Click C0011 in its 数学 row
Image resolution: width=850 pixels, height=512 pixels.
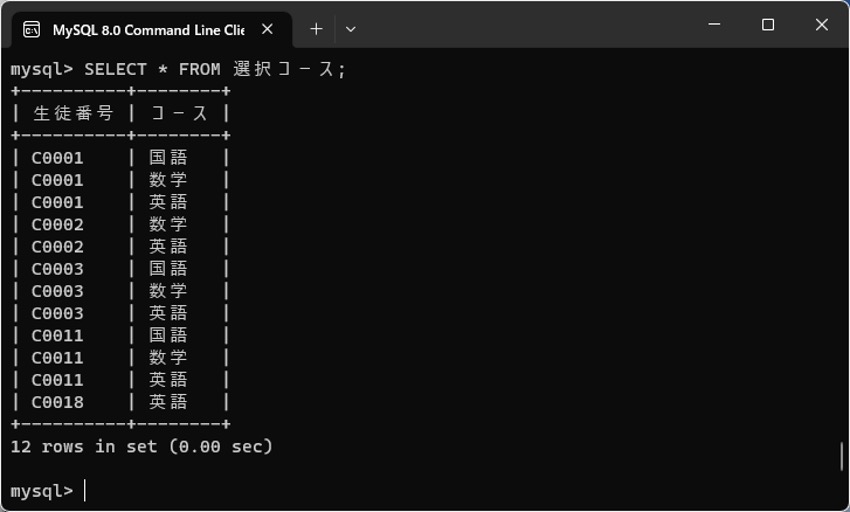point(57,358)
